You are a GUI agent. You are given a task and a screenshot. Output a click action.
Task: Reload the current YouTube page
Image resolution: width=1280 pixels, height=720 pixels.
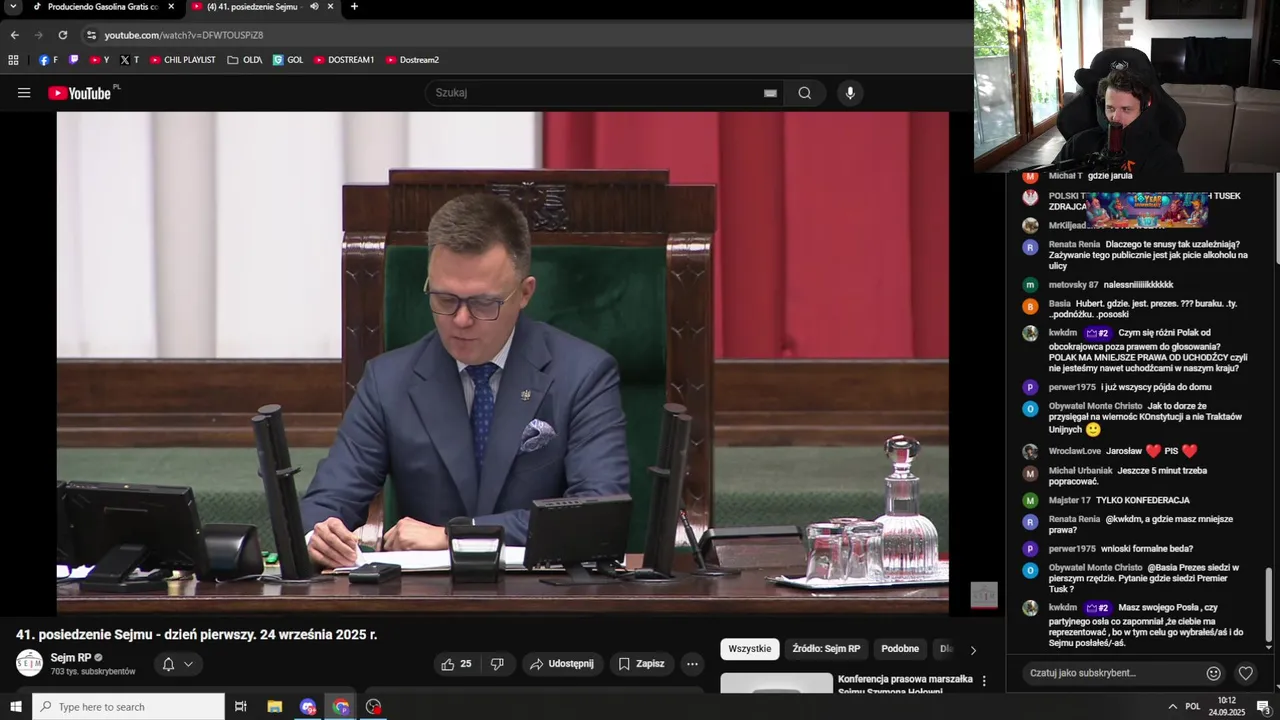[x=62, y=35]
